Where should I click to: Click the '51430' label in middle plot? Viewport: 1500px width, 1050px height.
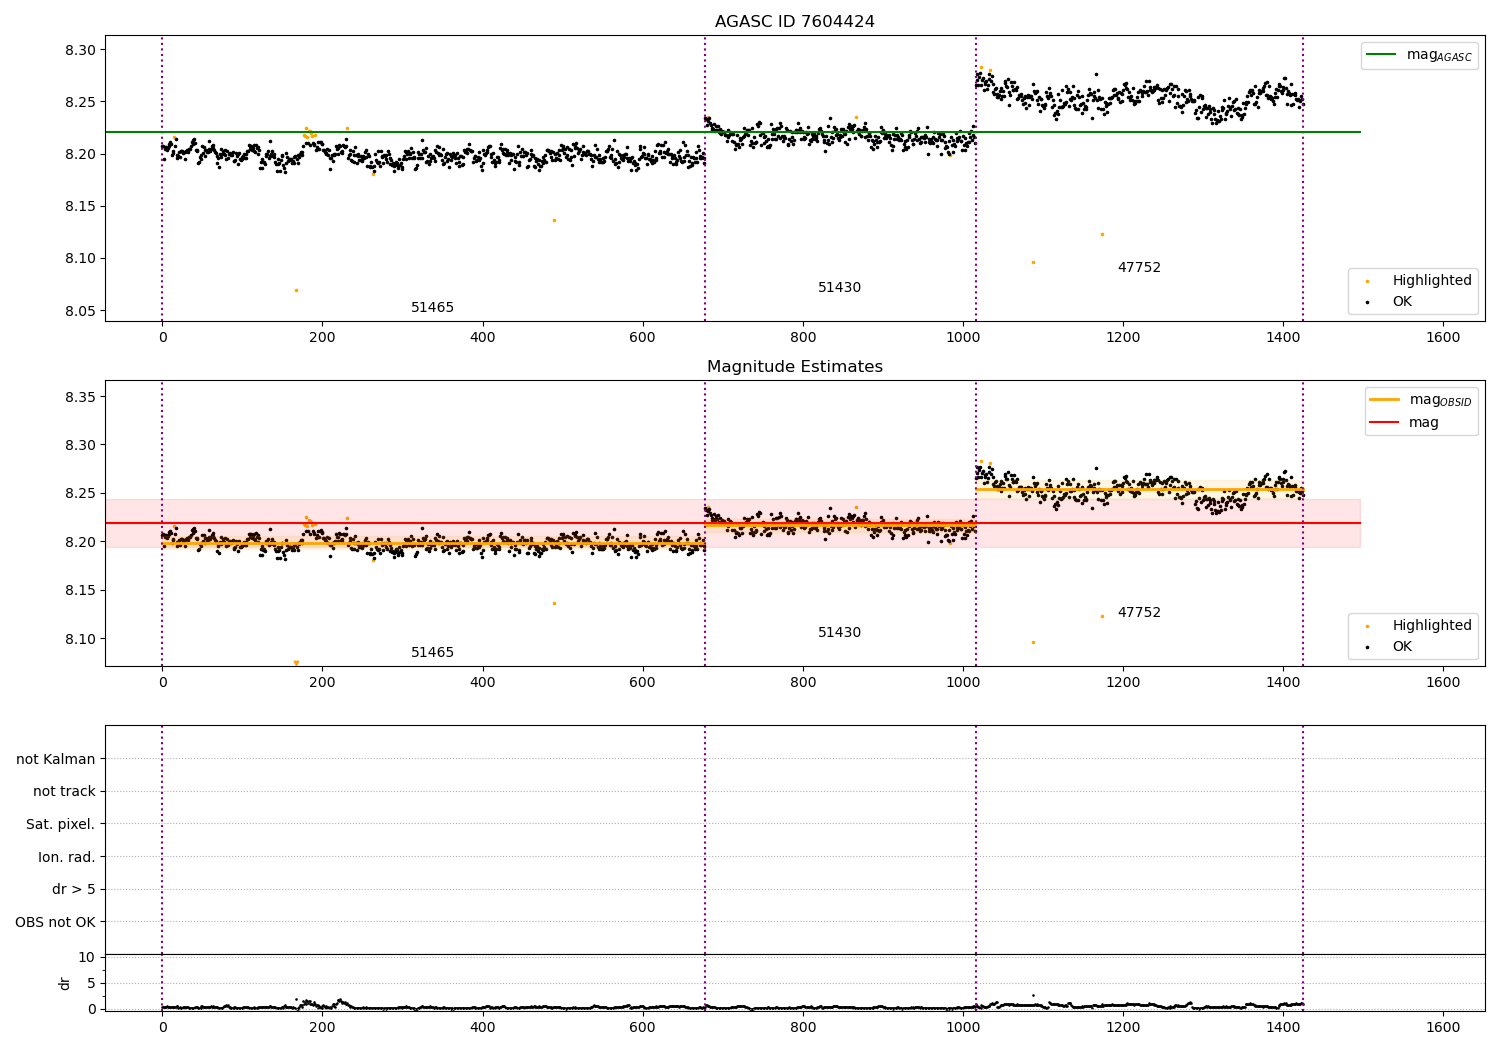pyautogui.click(x=839, y=633)
